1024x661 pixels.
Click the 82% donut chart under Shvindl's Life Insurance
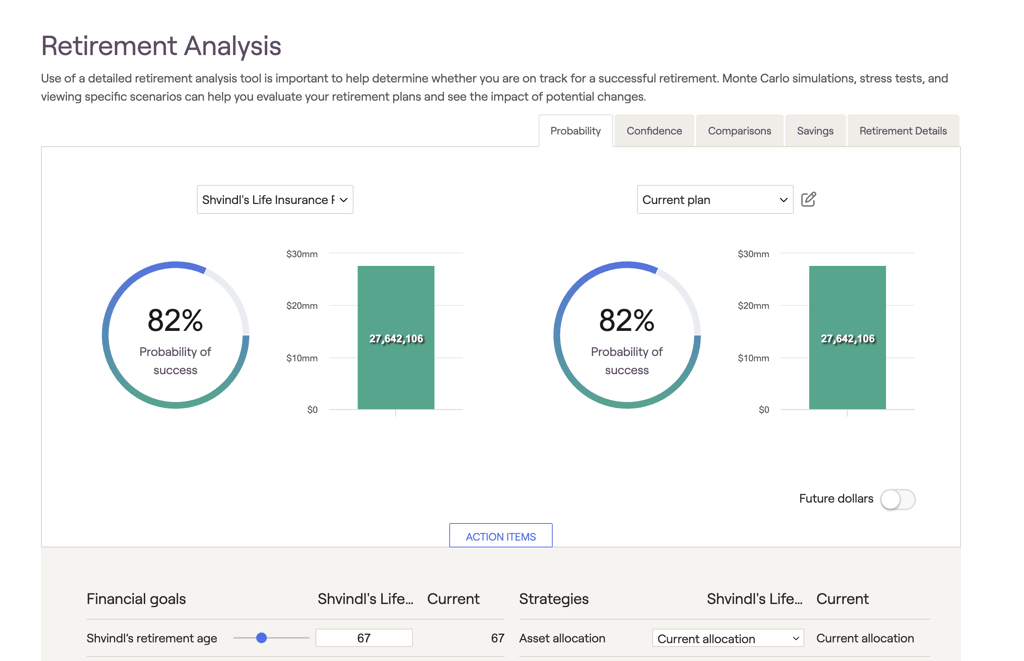[175, 335]
